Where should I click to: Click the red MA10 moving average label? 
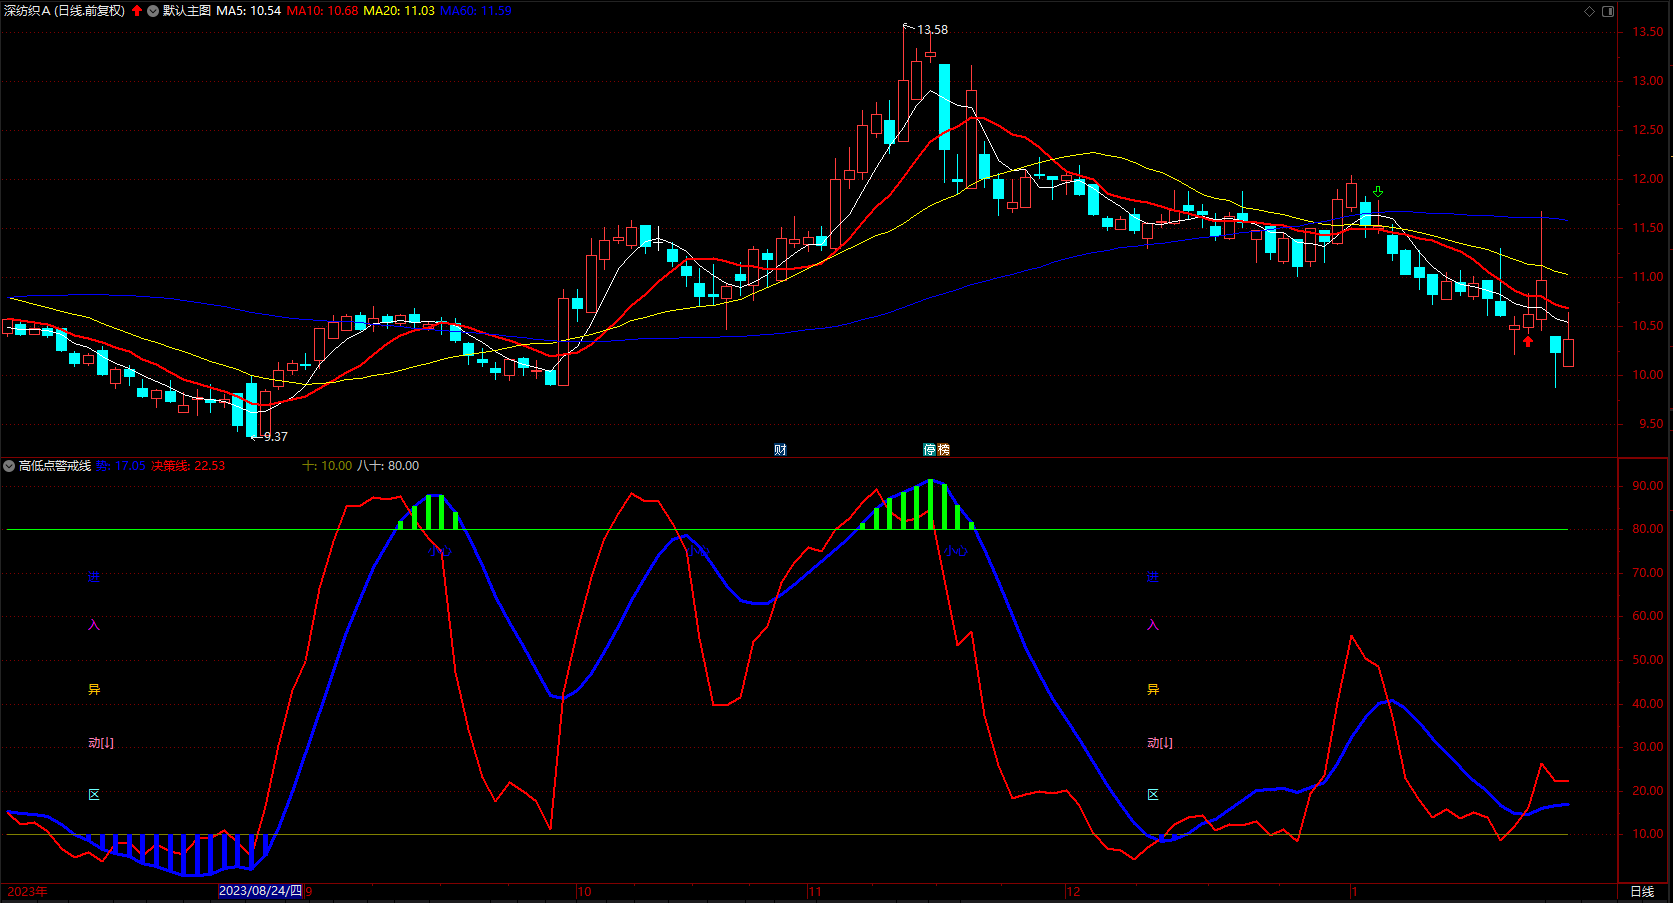pyautogui.click(x=322, y=11)
